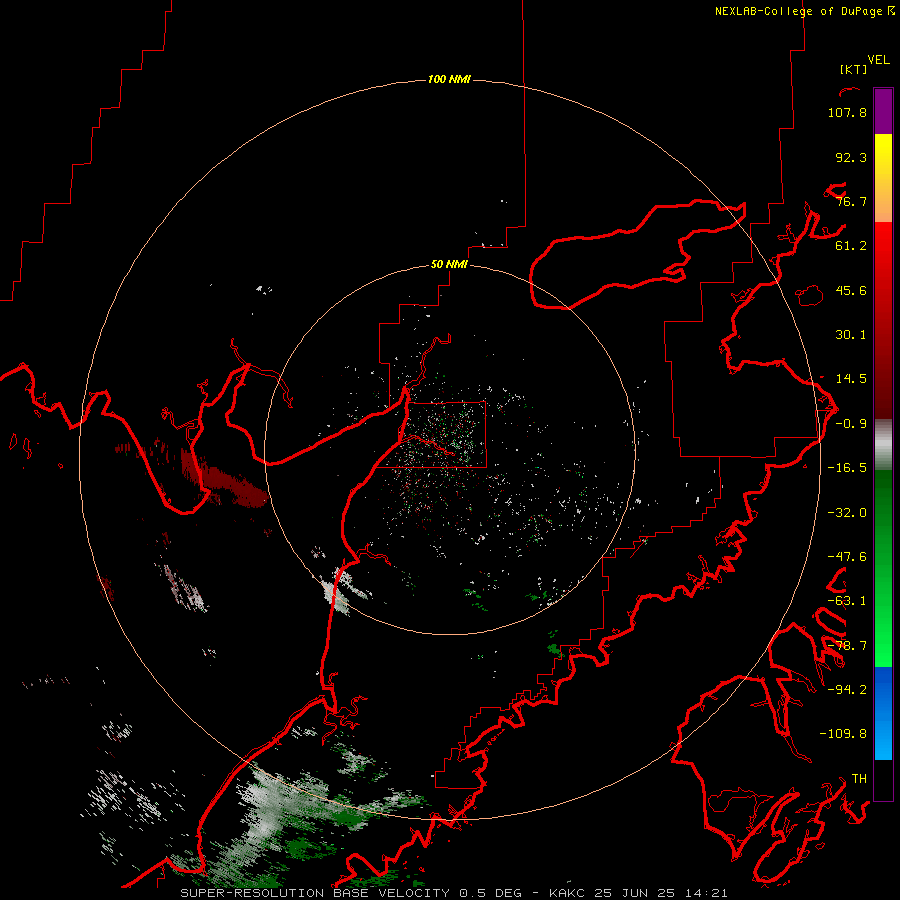Click the 30.1 velocity scale value
This screenshot has height=900, width=900.
pyautogui.click(x=851, y=335)
